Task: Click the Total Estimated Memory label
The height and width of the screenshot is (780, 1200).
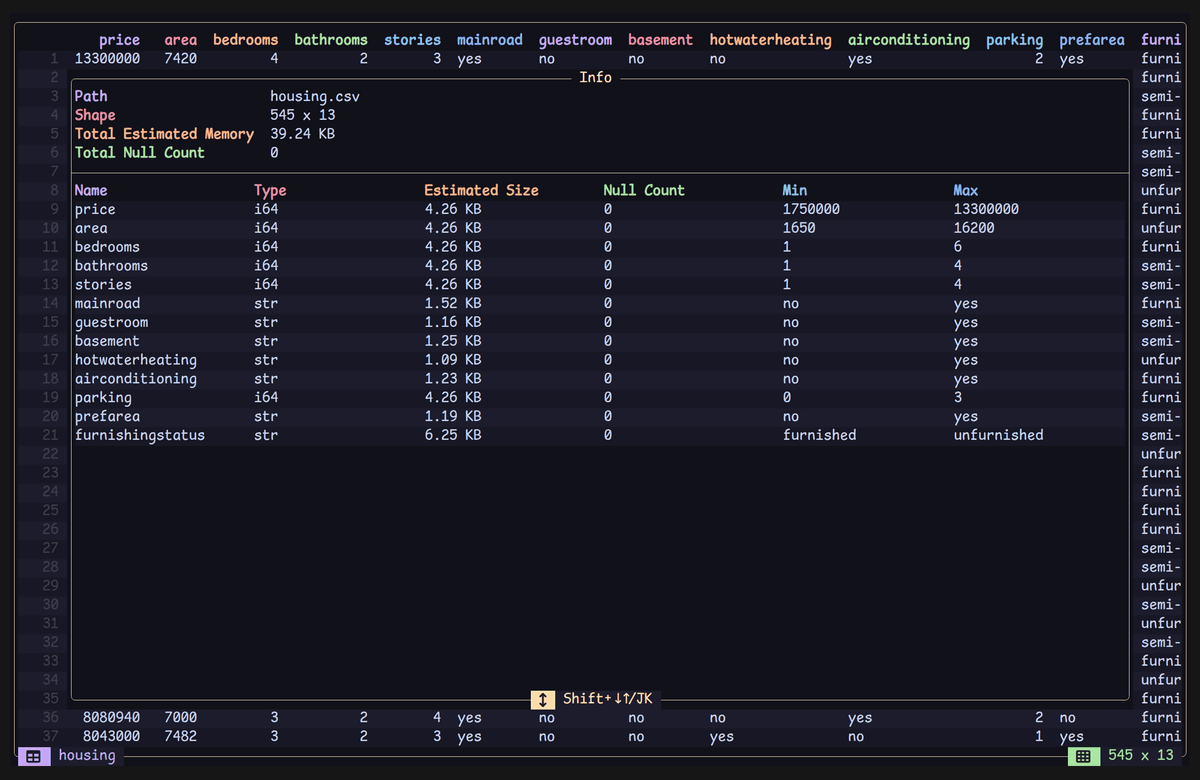Action: click(x=165, y=134)
